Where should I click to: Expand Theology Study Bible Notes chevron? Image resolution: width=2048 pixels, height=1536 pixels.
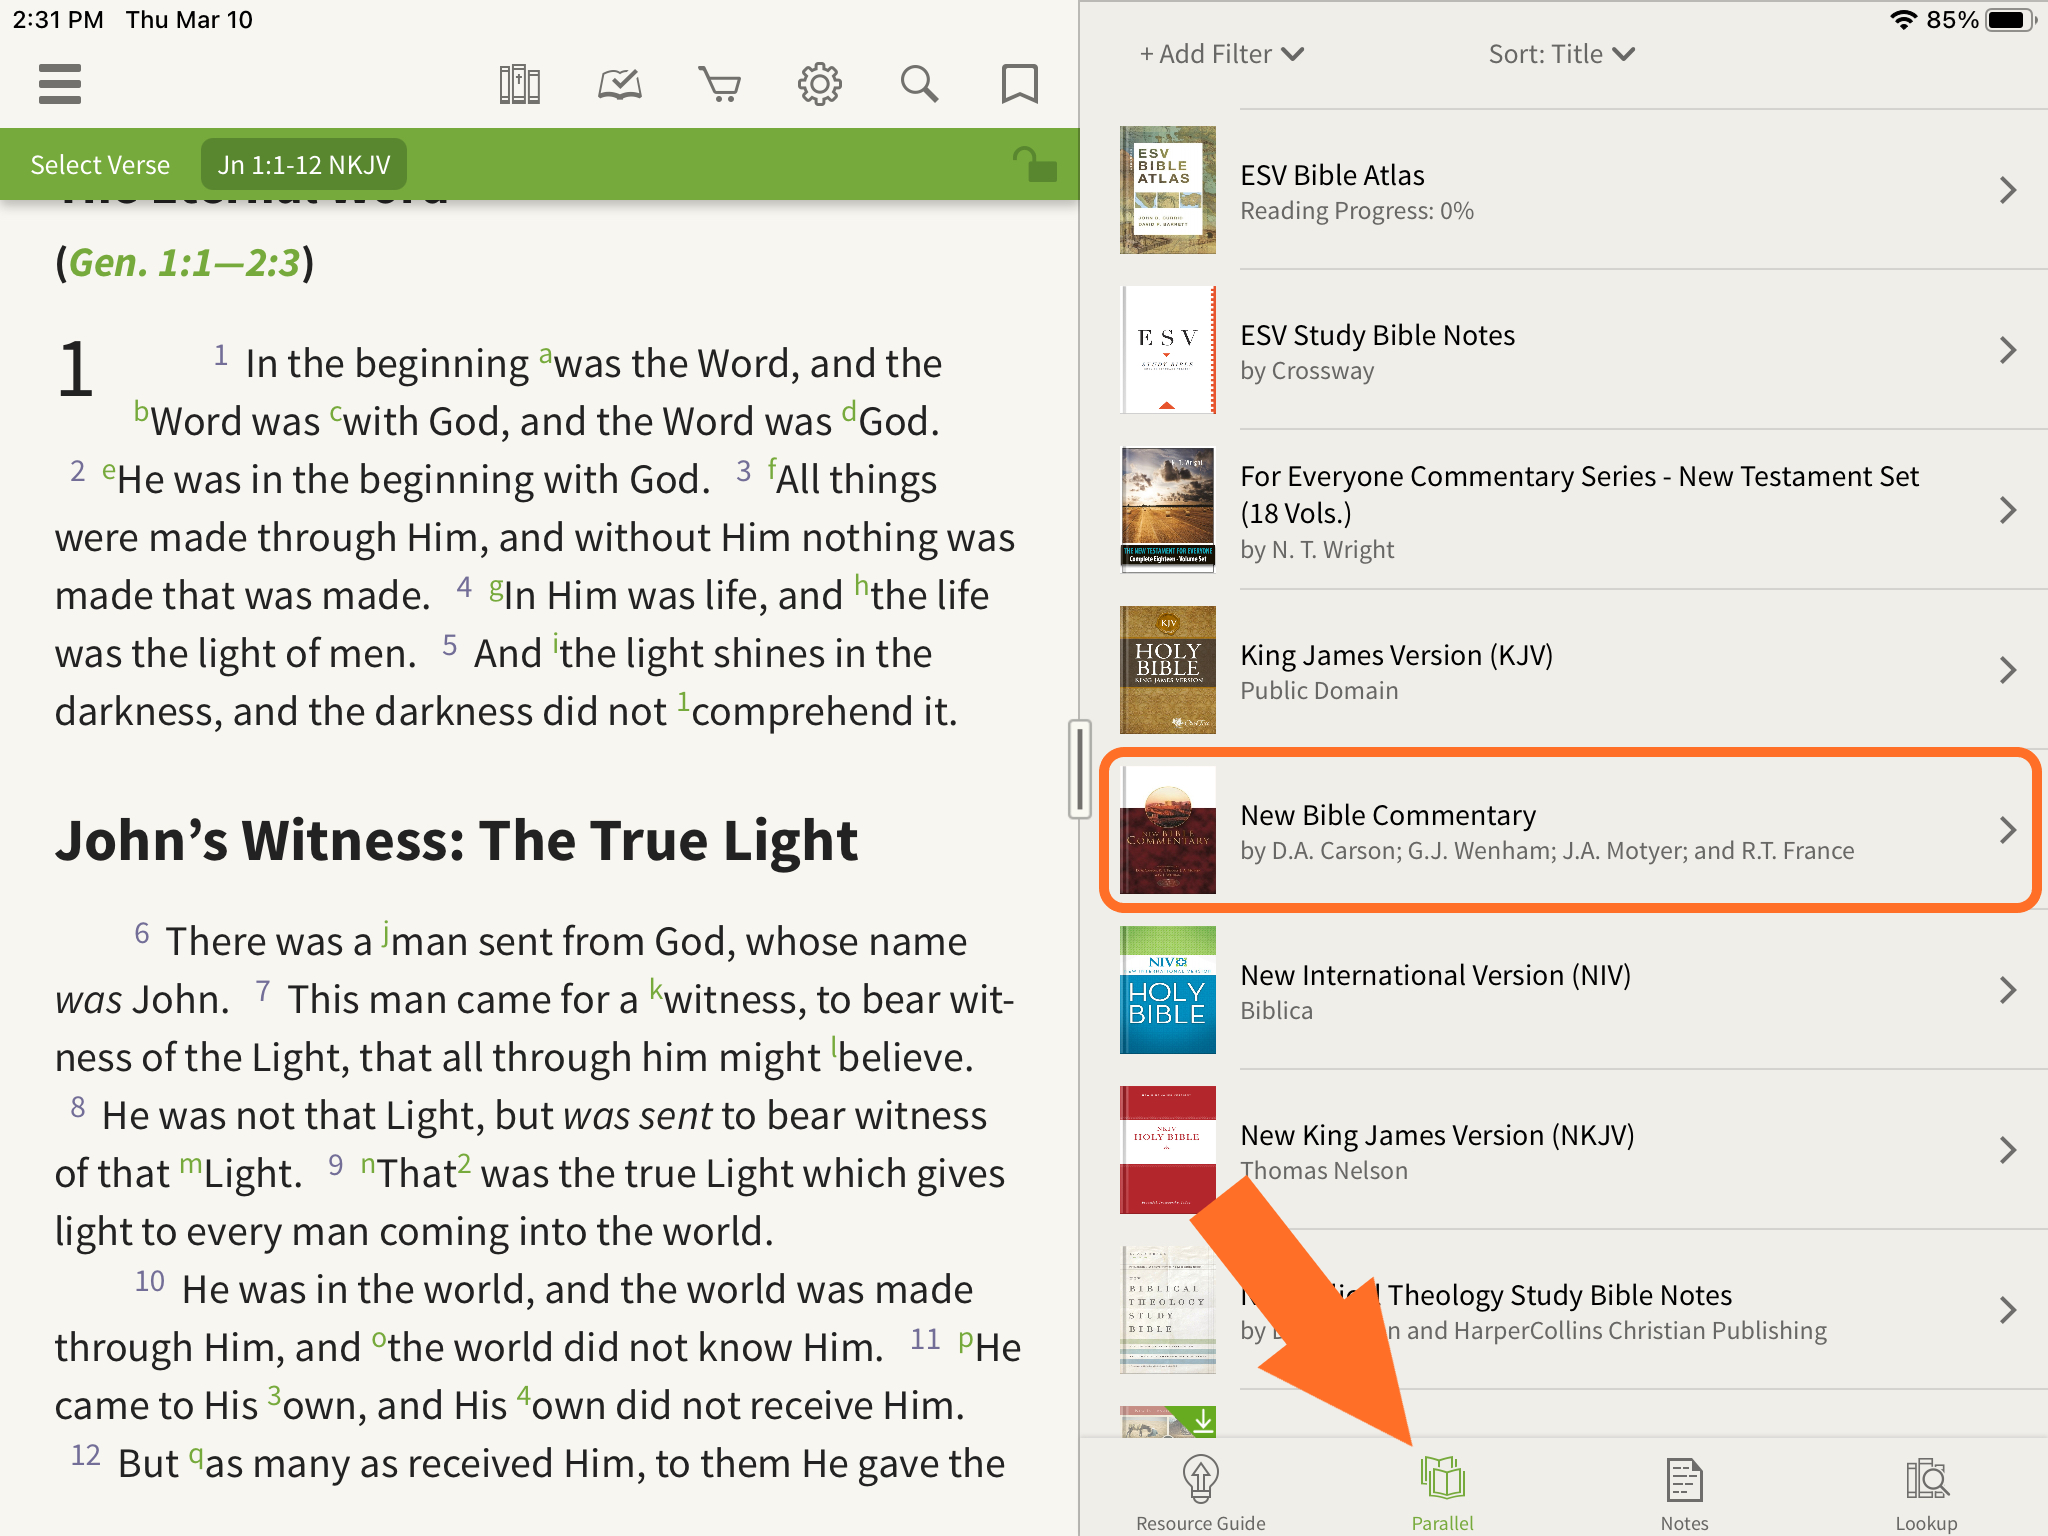pyautogui.click(x=2008, y=1310)
